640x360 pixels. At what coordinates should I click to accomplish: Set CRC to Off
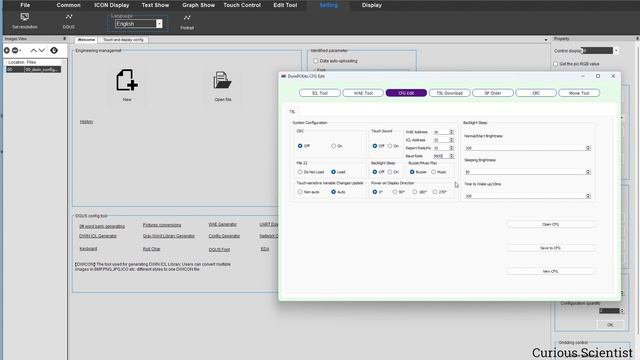coord(300,146)
